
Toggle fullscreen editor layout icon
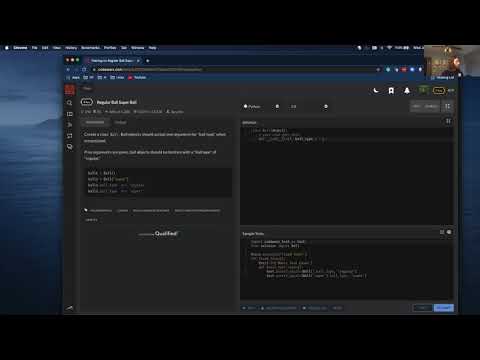pyautogui.click(x=447, y=106)
